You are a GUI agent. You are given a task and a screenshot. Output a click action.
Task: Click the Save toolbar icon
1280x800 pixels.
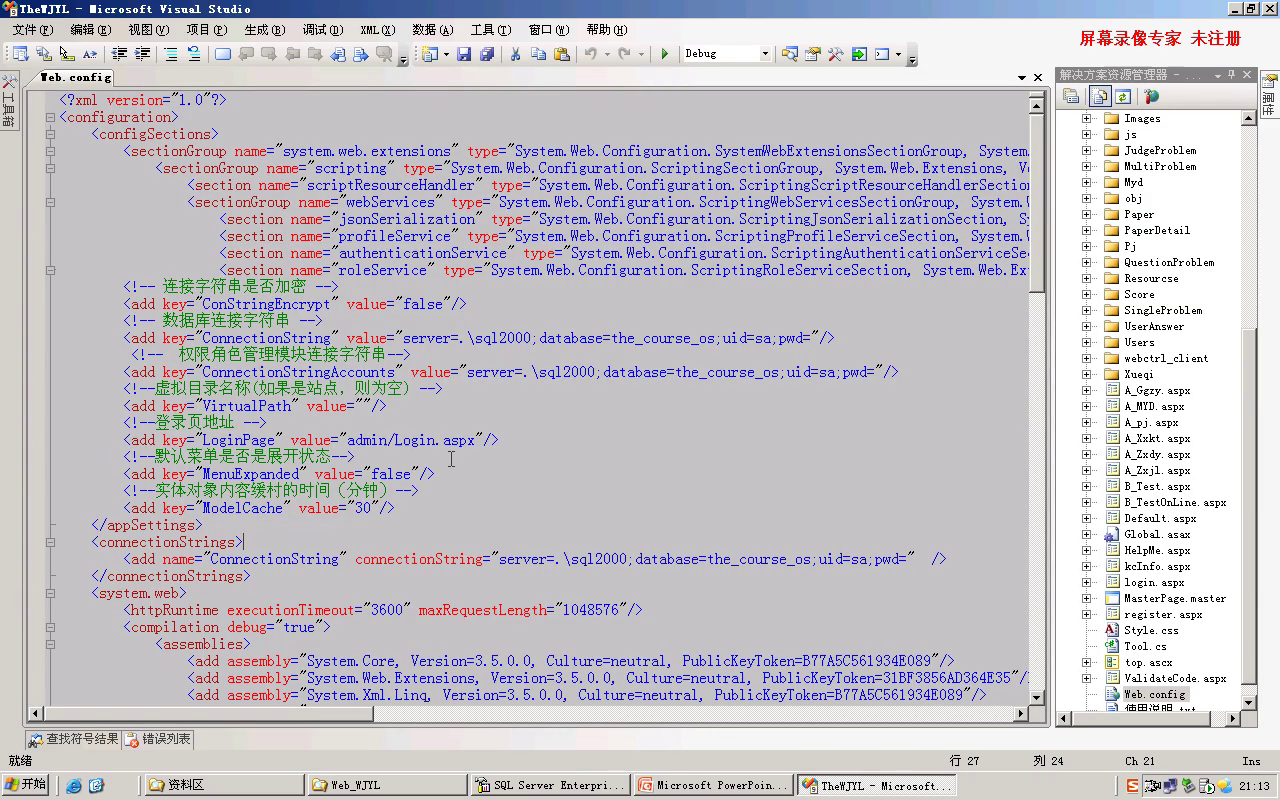[x=463, y=54]
